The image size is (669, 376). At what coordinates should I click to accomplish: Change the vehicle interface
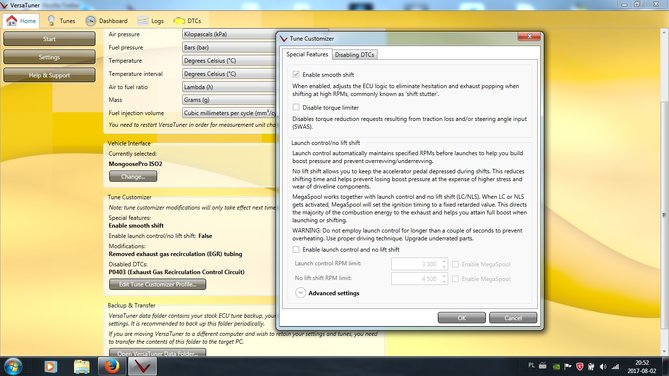[133, 176]
